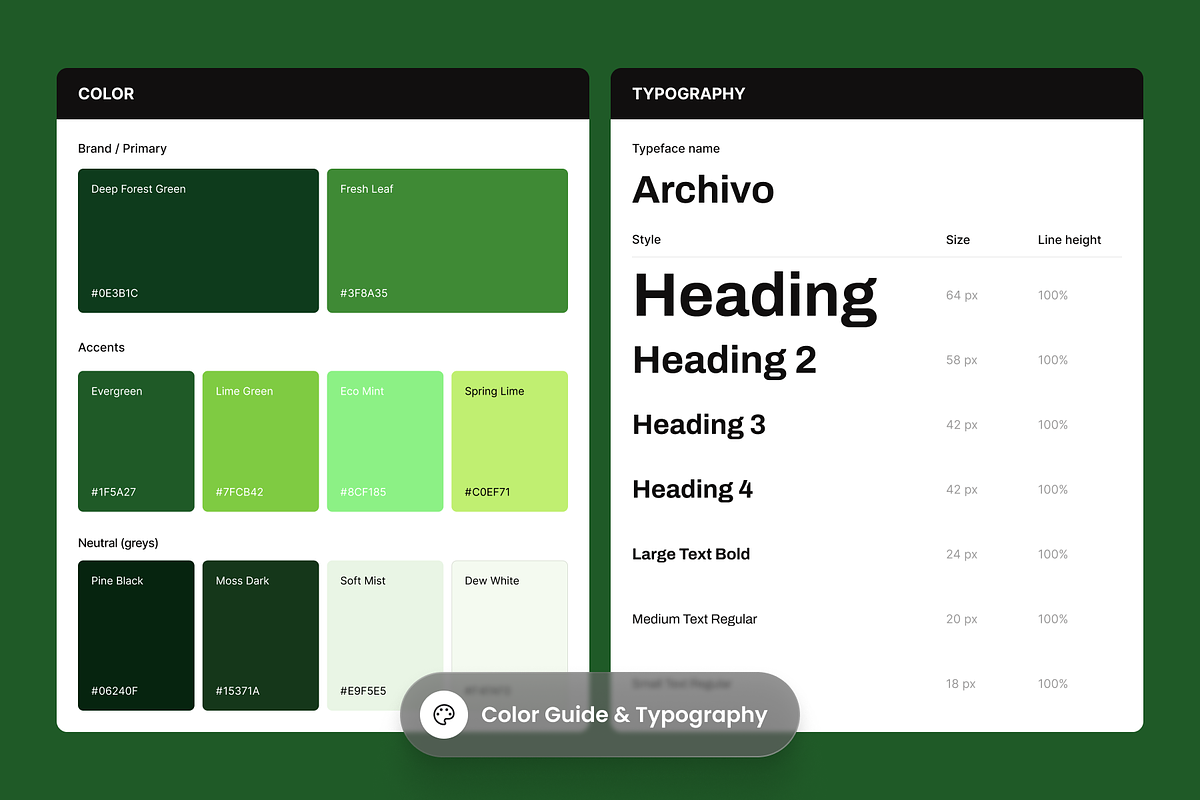
Task: Pick the Spring Lime swatch
Action: pyautogui.click(x=510, y=441)
